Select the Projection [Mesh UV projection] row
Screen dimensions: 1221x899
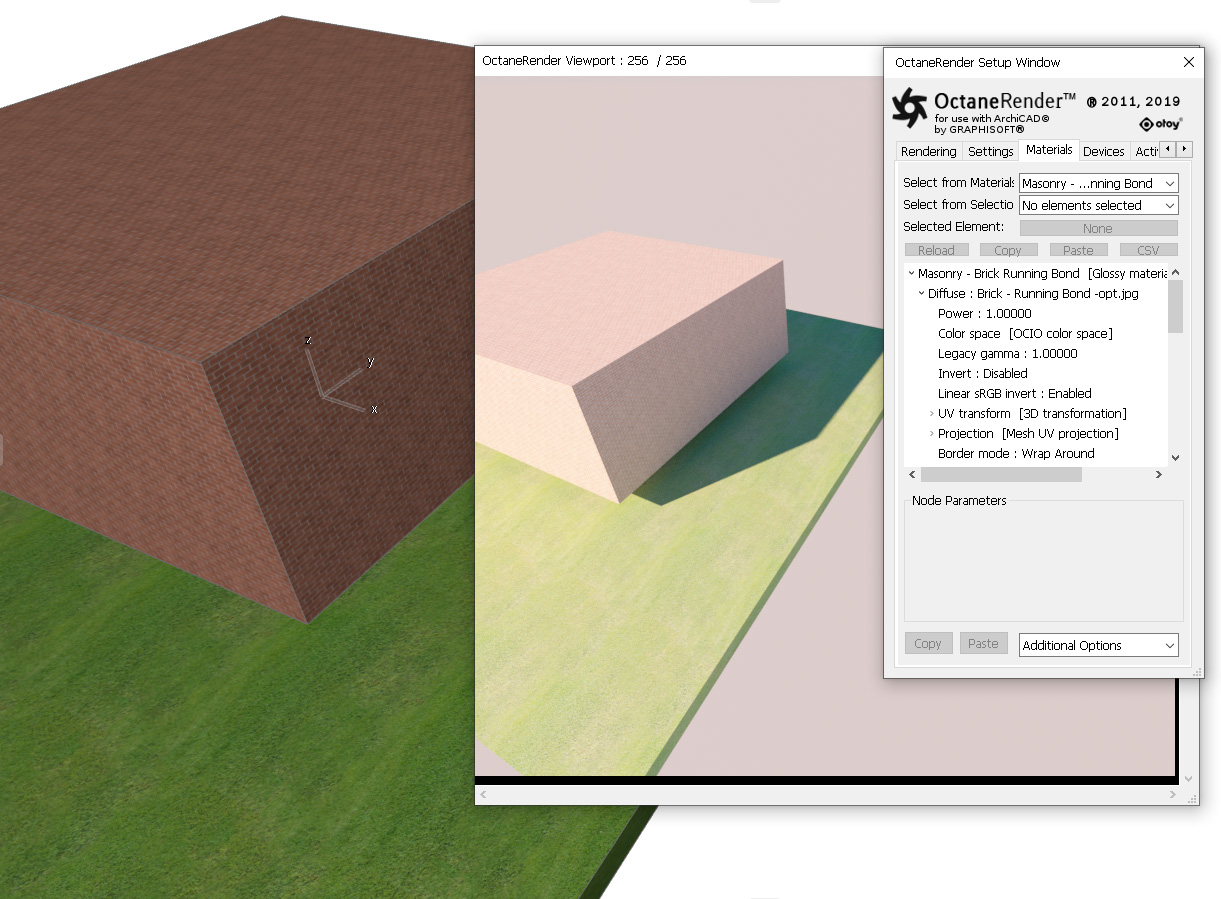click(x=1028, y=433)
